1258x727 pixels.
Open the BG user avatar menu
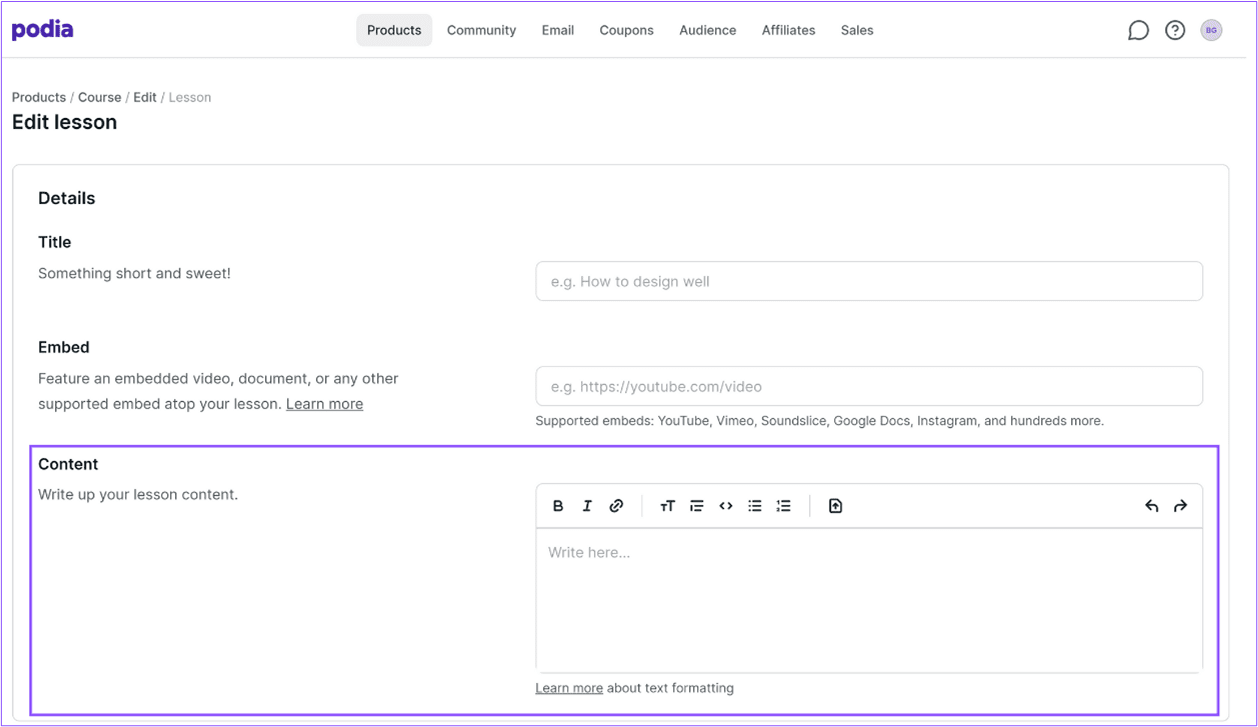[1211, 30]
